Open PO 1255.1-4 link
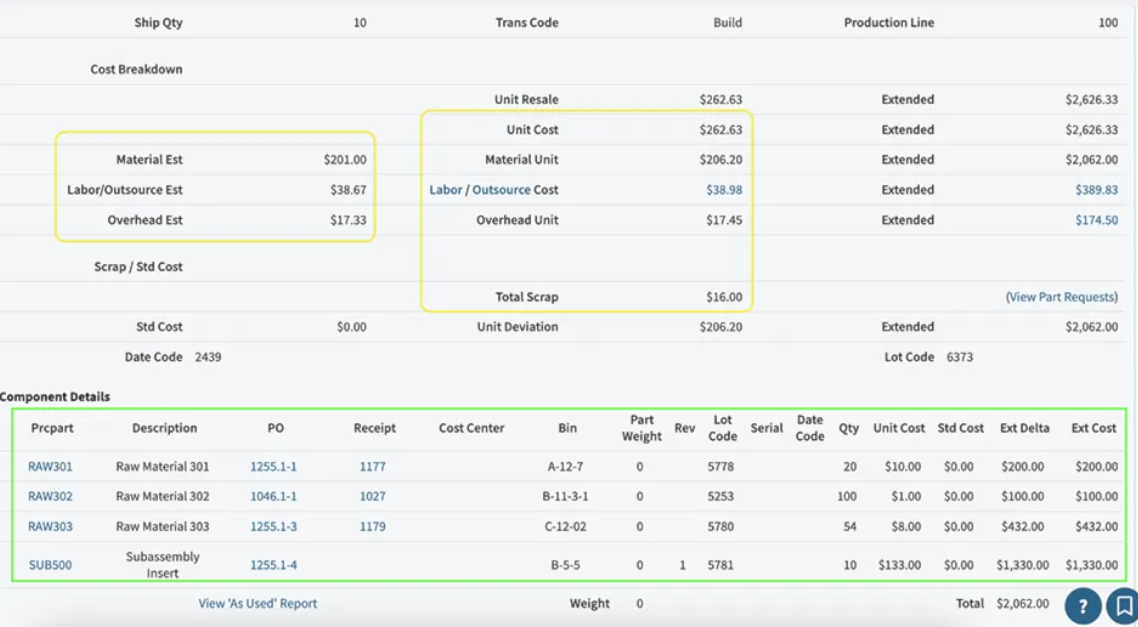The height and width of the screenshot is (627, 1138). 273,565
